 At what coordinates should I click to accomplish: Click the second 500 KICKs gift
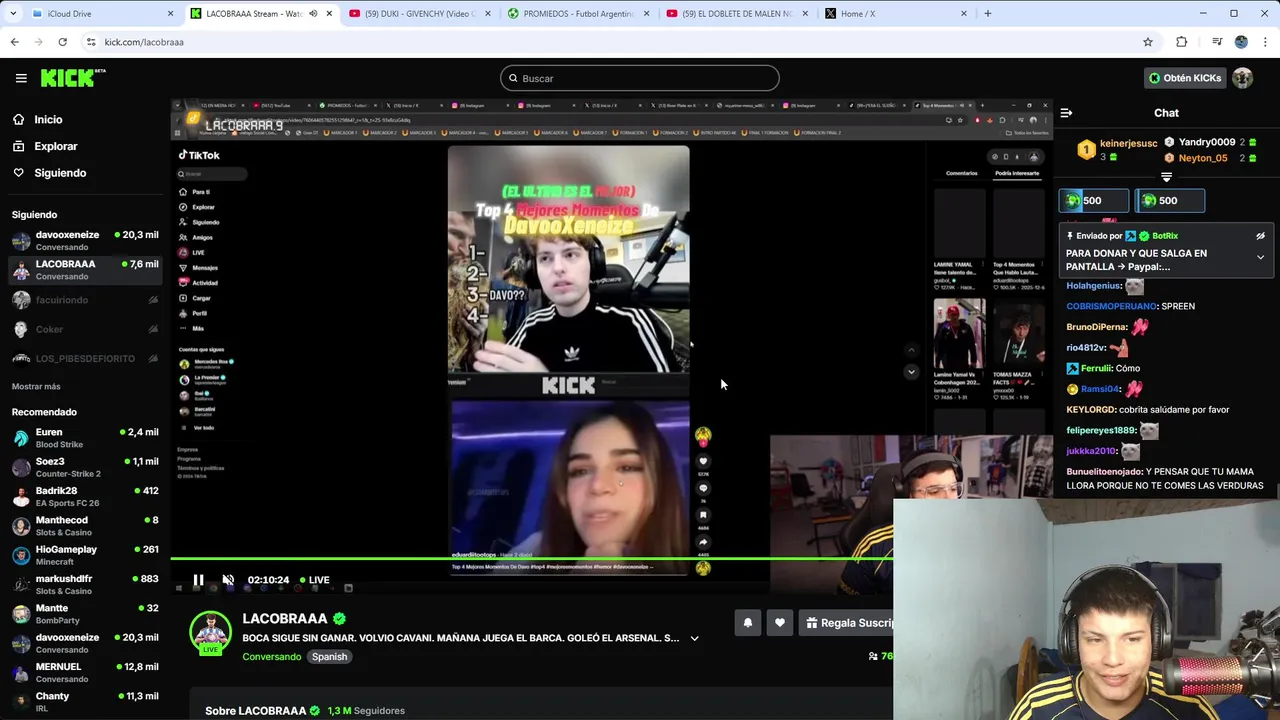(1170, 200)
